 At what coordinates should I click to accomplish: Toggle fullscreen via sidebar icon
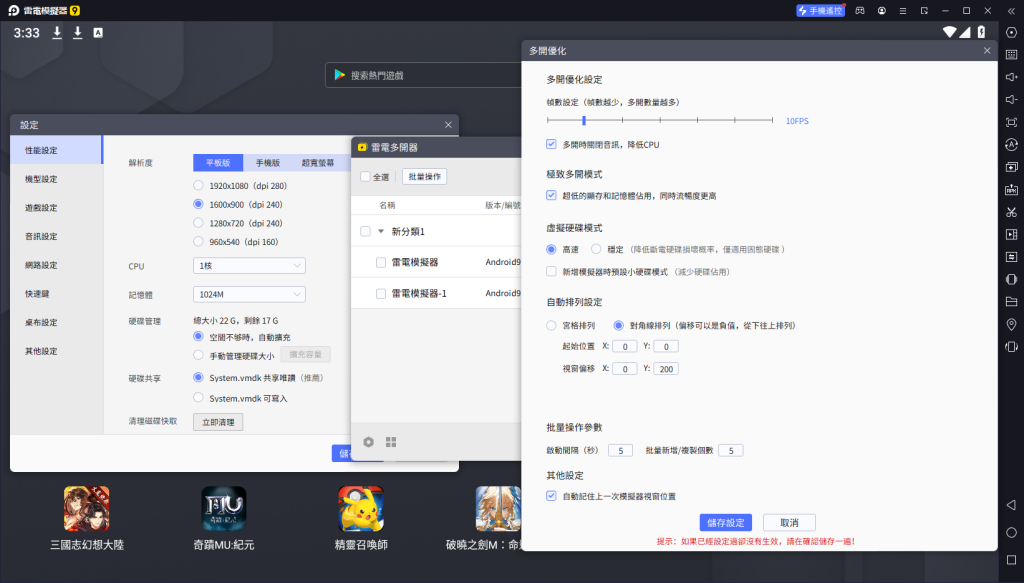[1011, 122]
